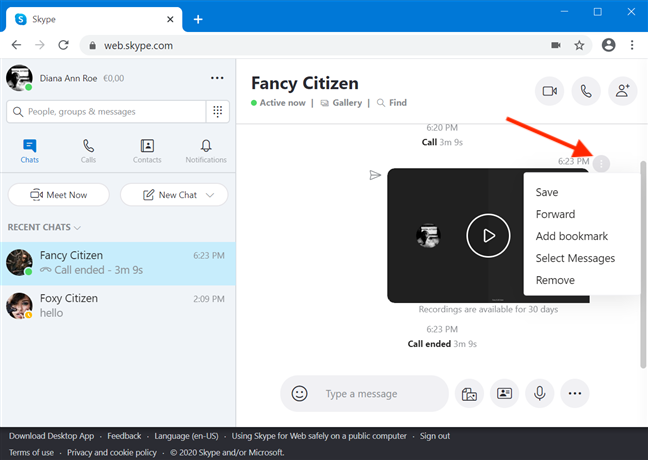Reload the Skype web page
The height and width of the screenshot is (460, 648).
click(63, 45)
